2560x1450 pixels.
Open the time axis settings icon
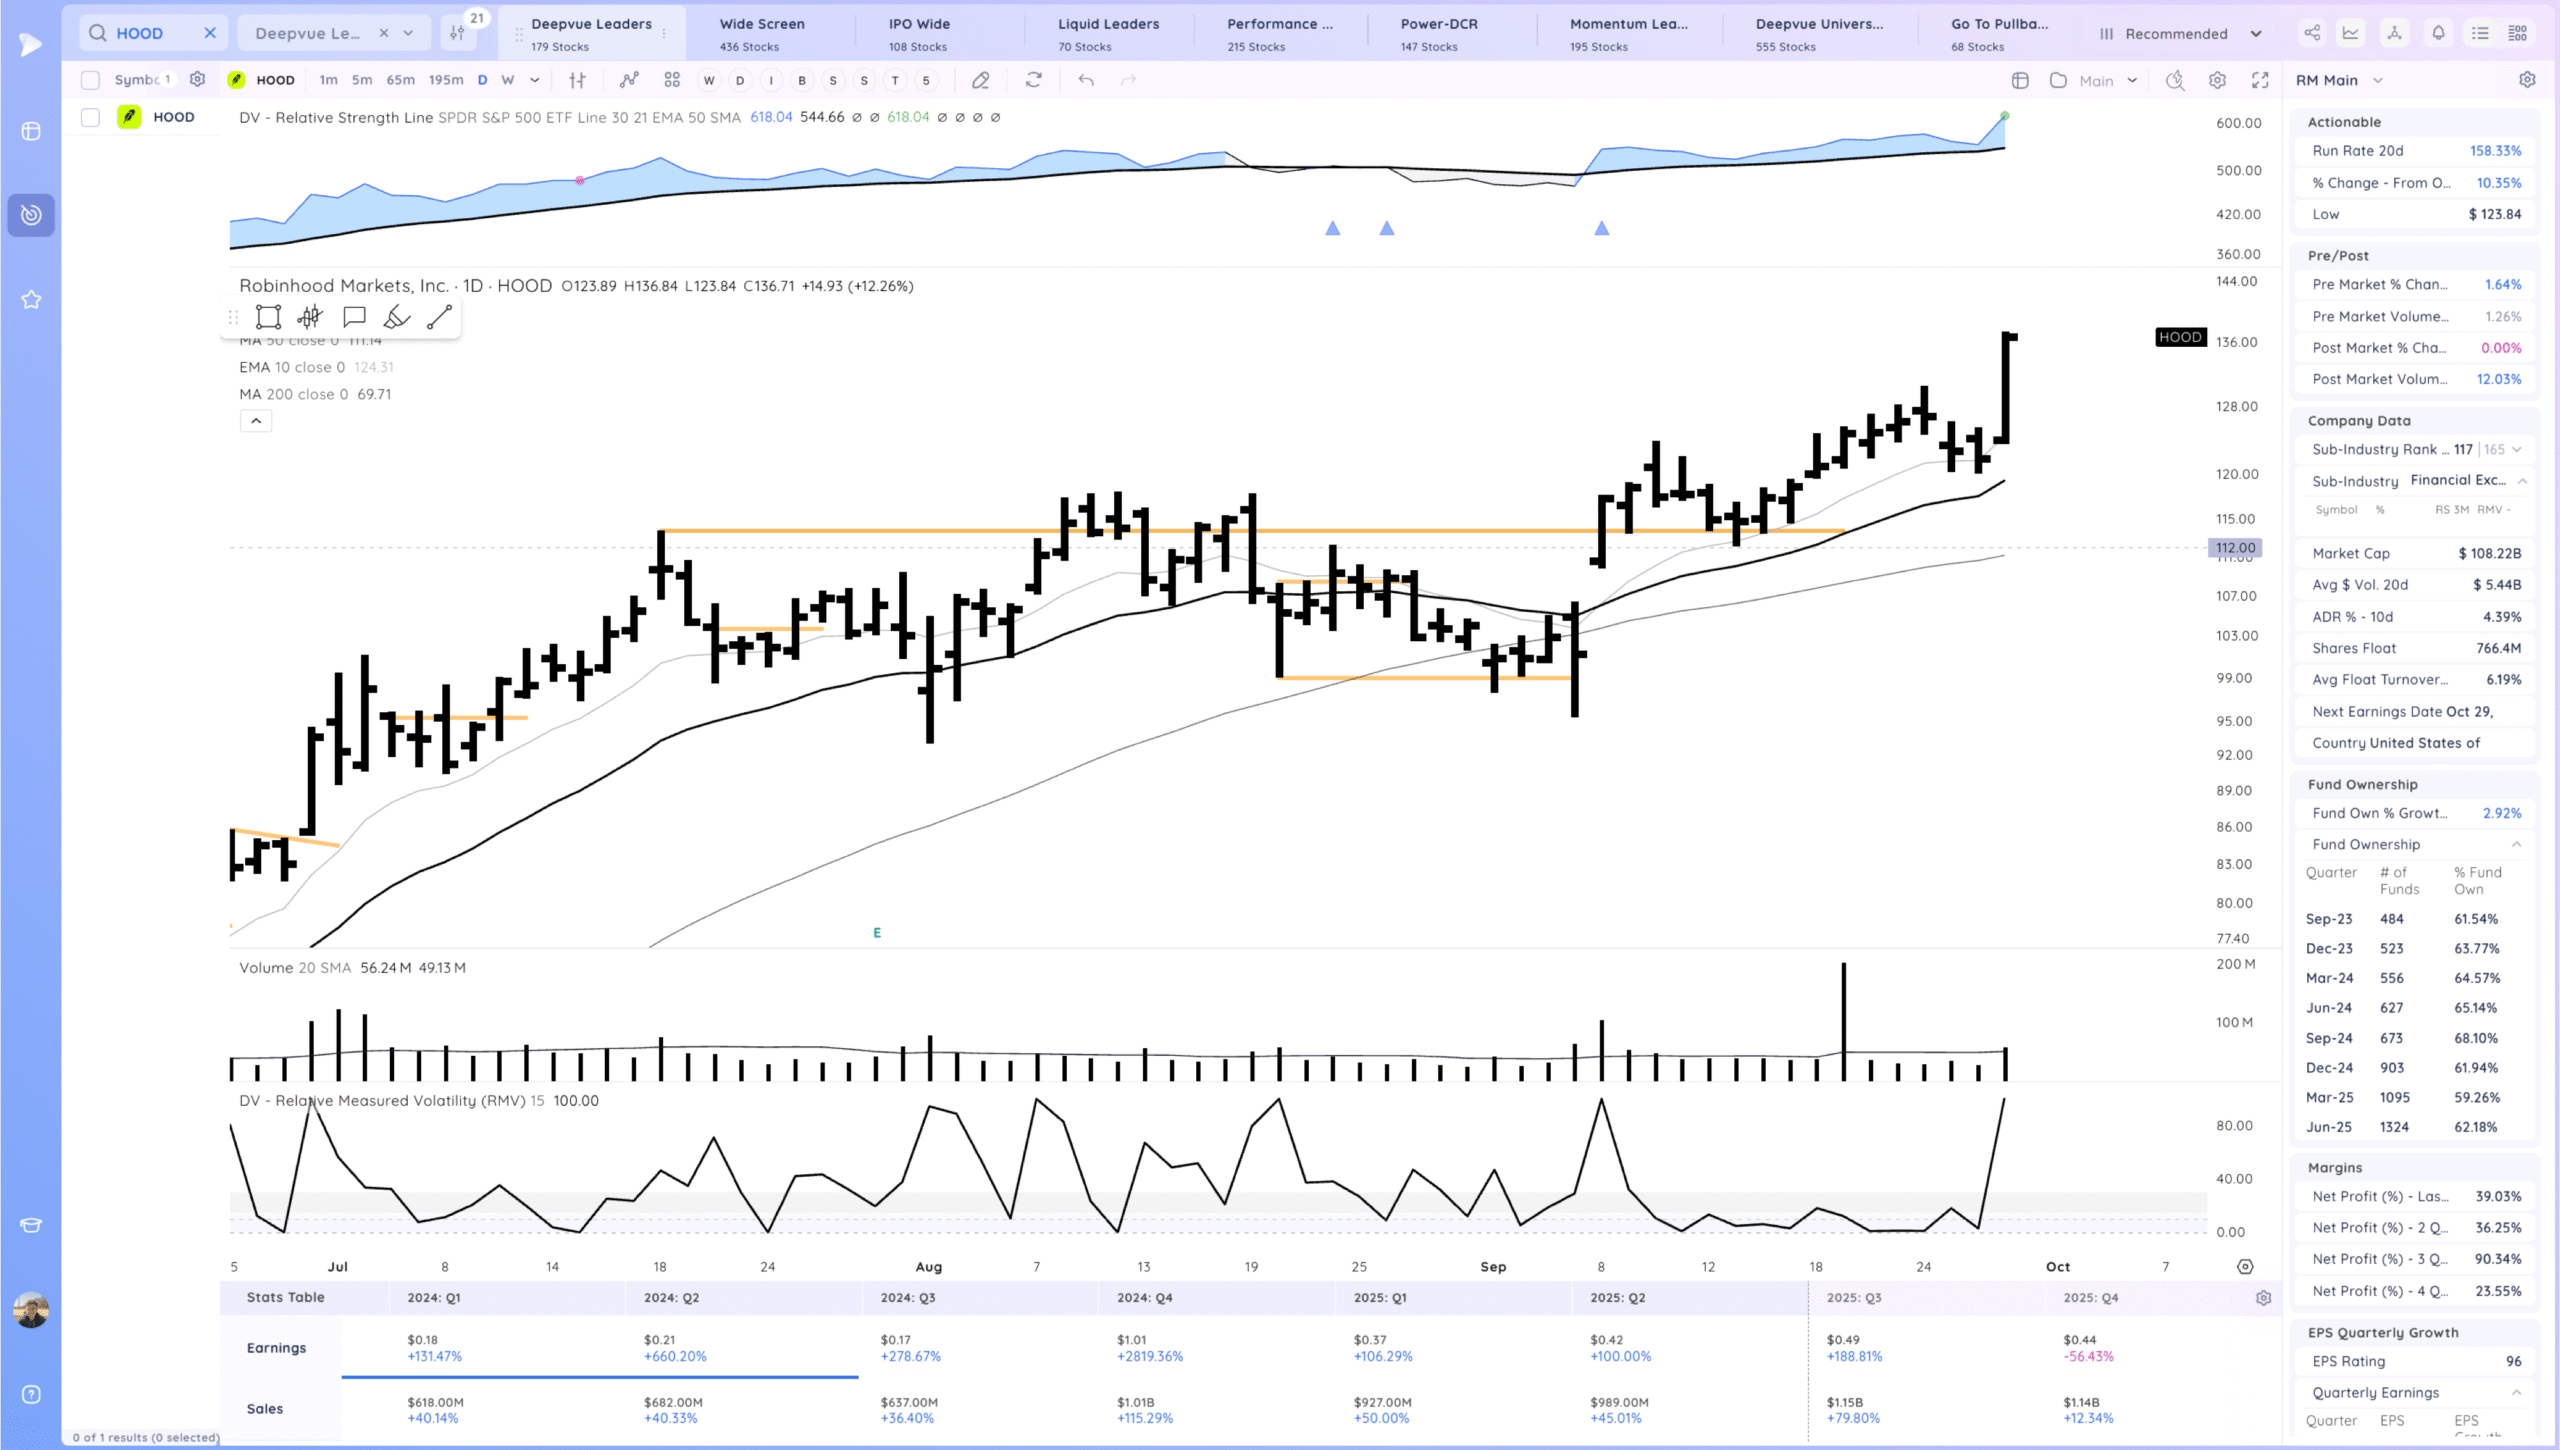(x=2245, y=1267)
